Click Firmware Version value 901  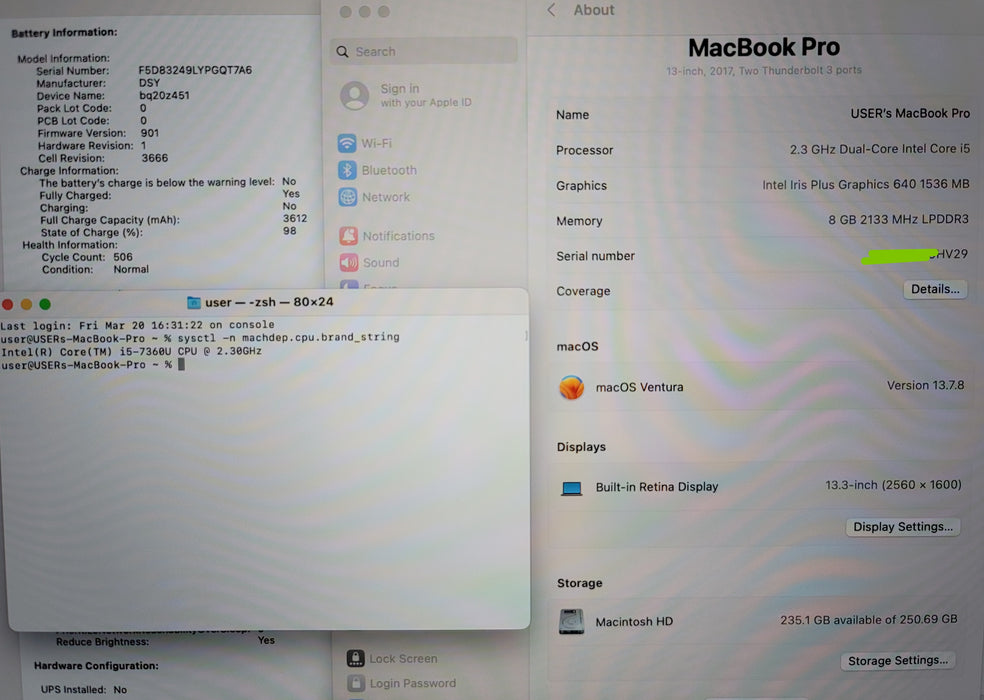(149, 133)
